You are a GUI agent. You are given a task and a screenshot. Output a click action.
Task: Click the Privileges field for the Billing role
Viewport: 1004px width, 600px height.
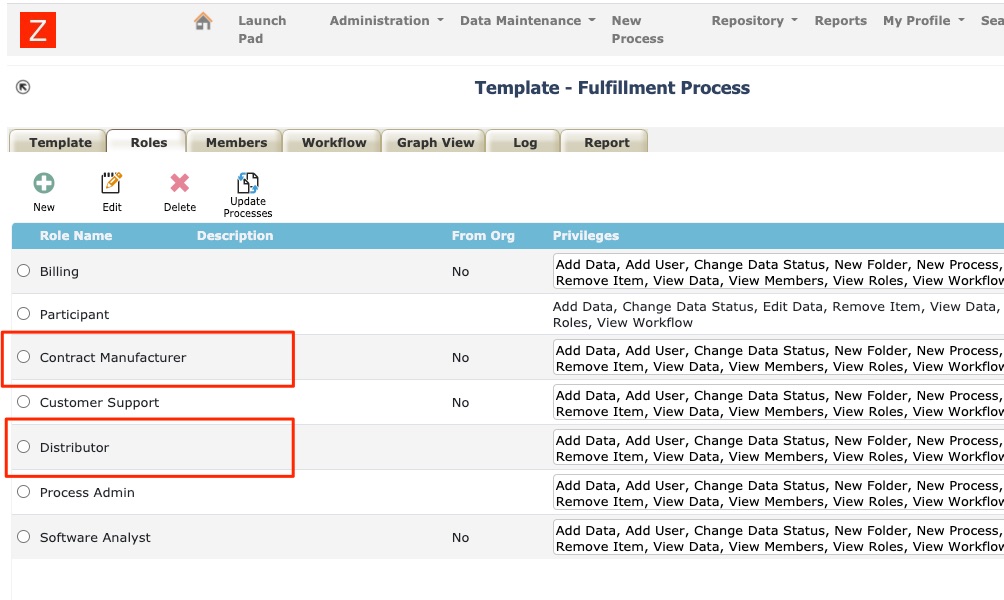pos(777,272)
